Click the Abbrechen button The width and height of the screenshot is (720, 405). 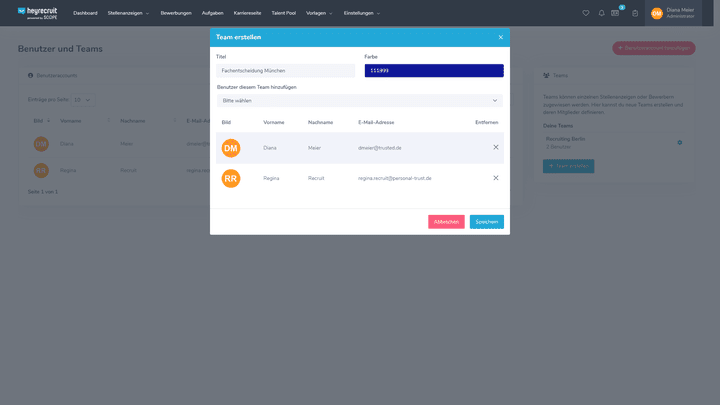coord(446,222)
